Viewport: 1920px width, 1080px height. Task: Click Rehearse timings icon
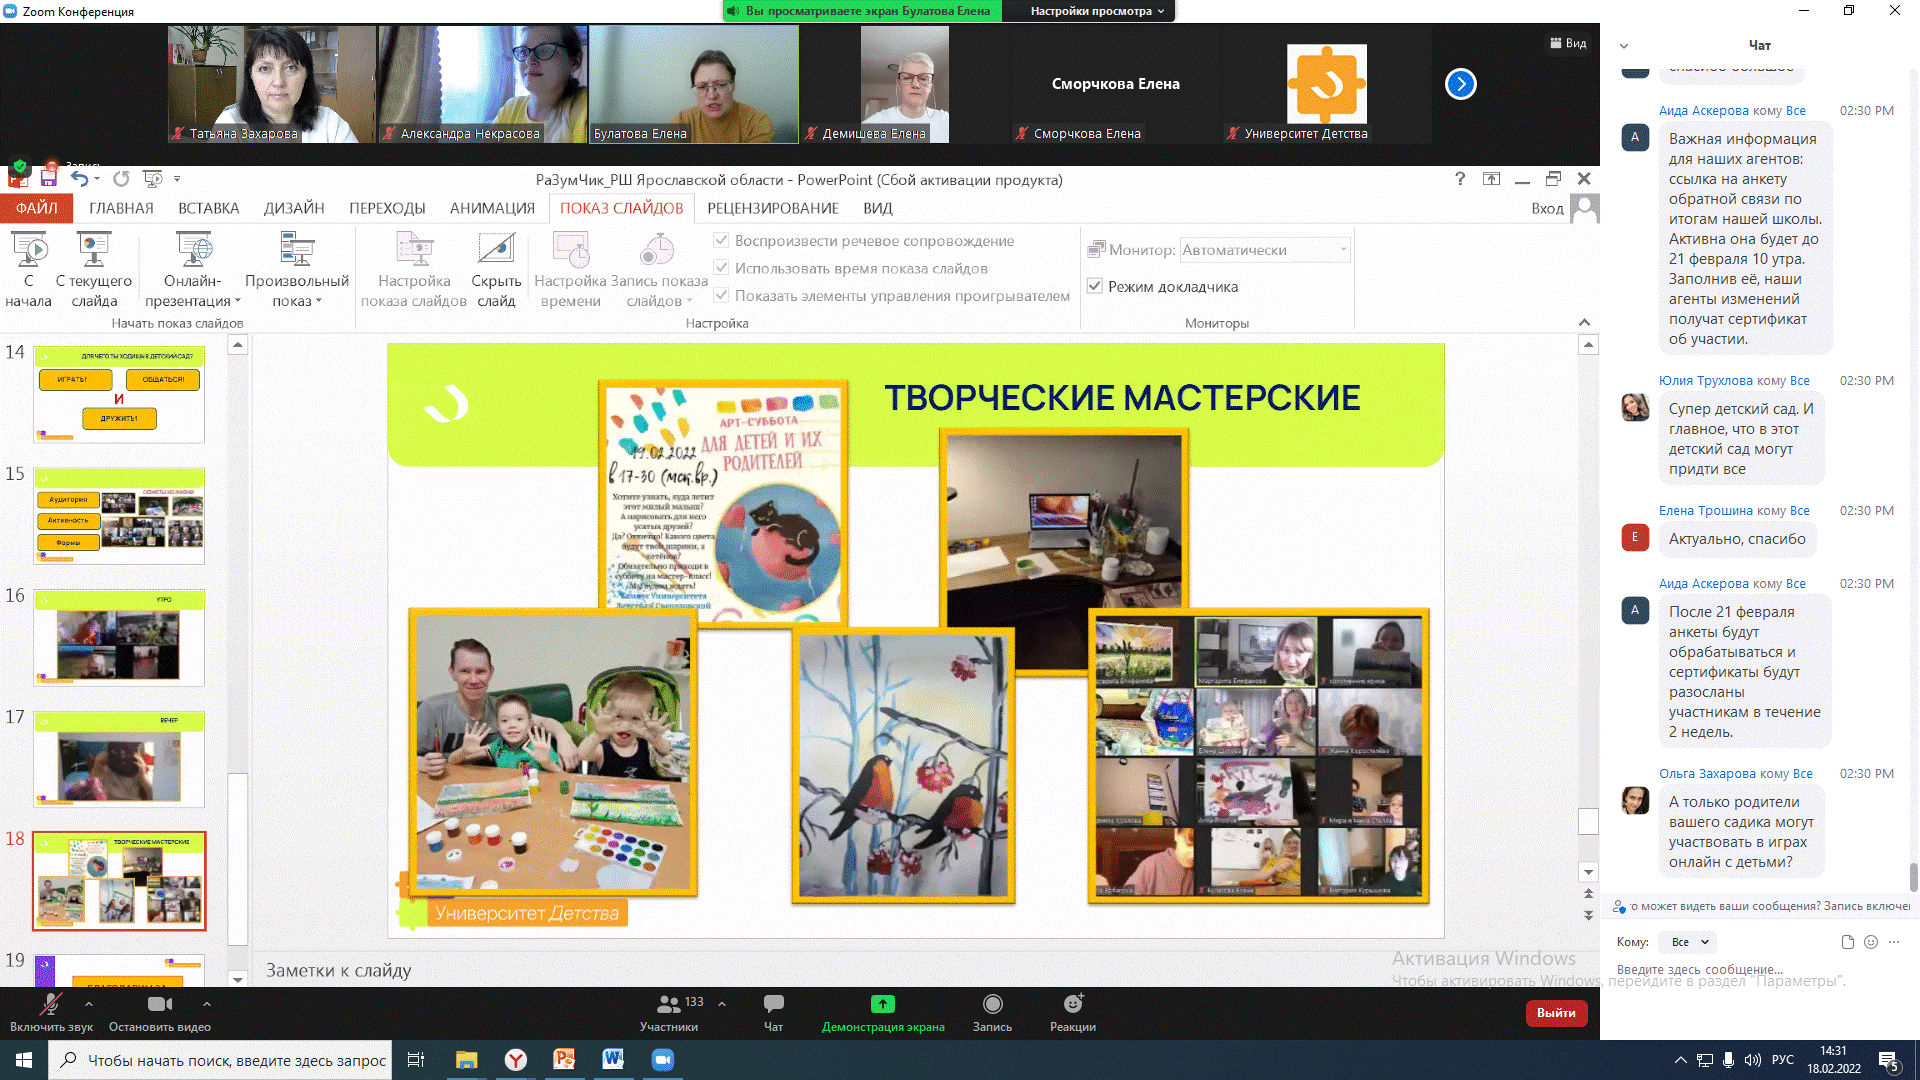pos(571,249)
